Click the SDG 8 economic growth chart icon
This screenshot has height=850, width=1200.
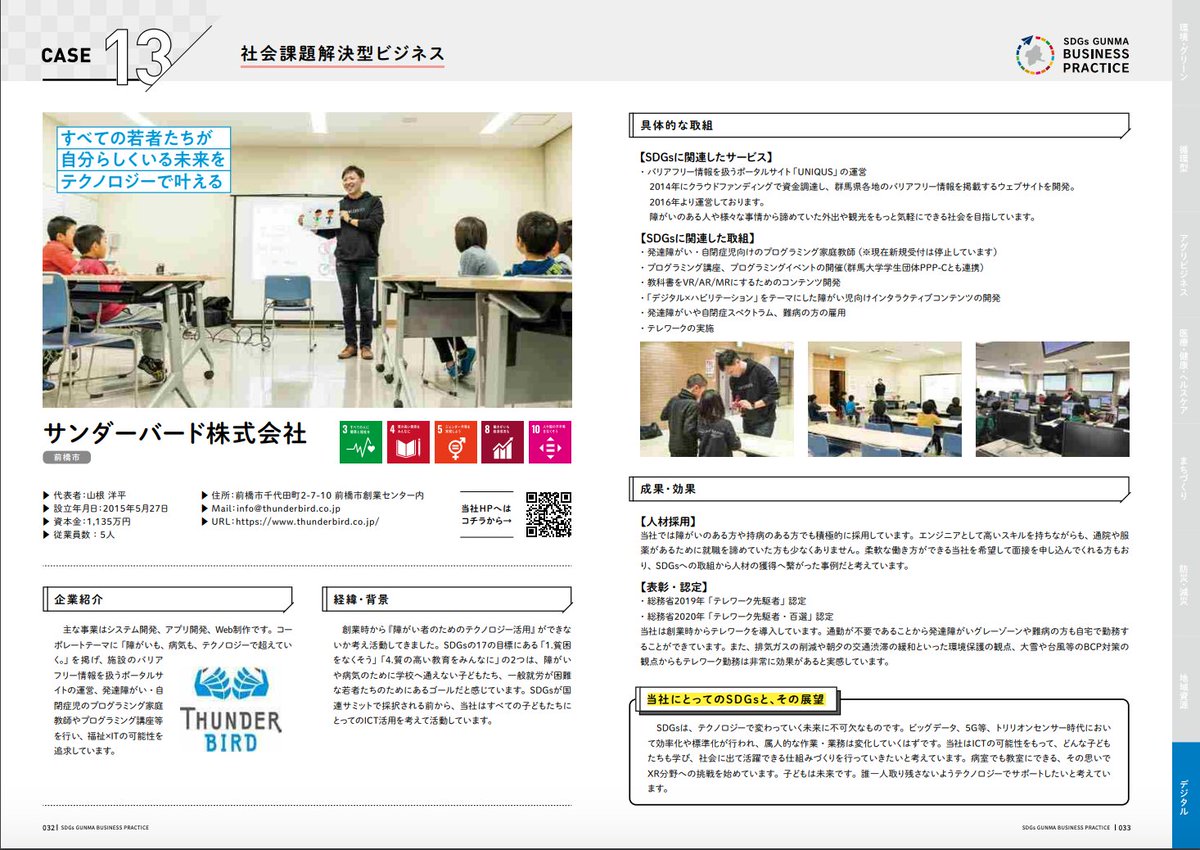coord(503,442)
